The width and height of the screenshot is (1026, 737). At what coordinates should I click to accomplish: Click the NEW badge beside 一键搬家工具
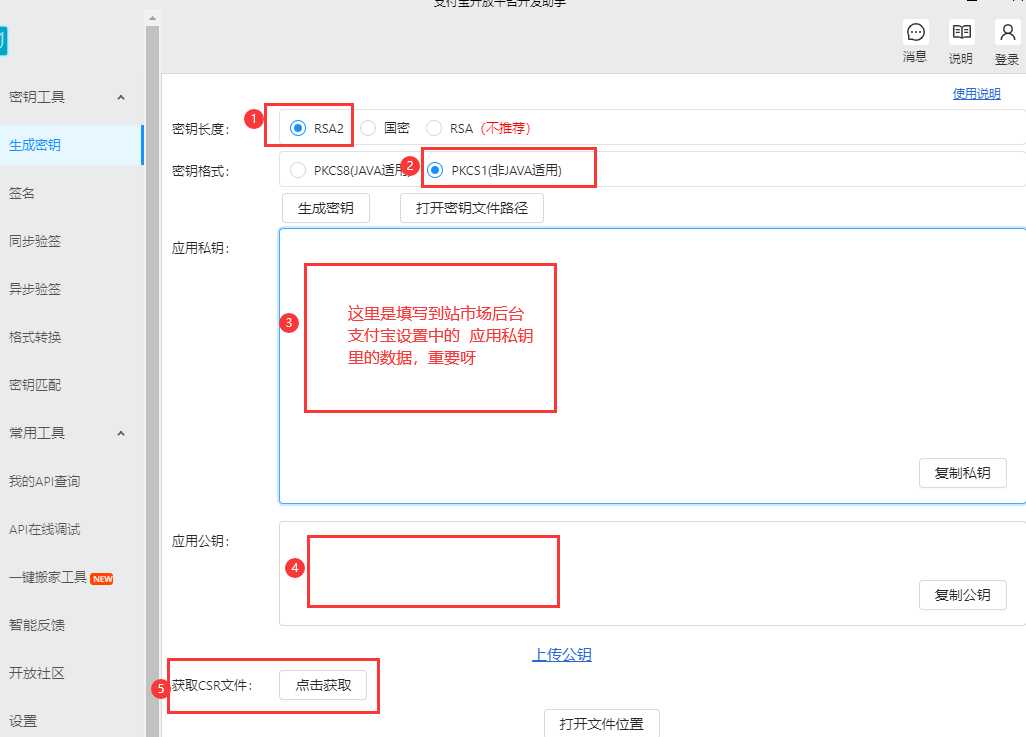(x=102, y=579)
